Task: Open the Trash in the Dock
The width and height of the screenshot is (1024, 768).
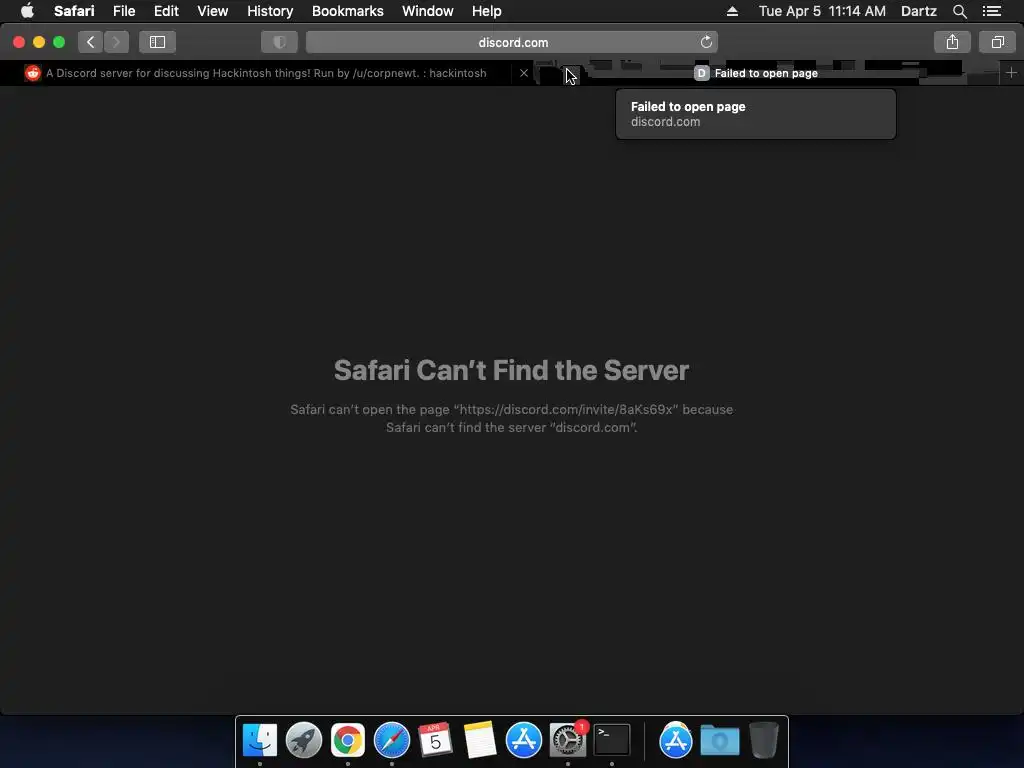Action: 763,741
